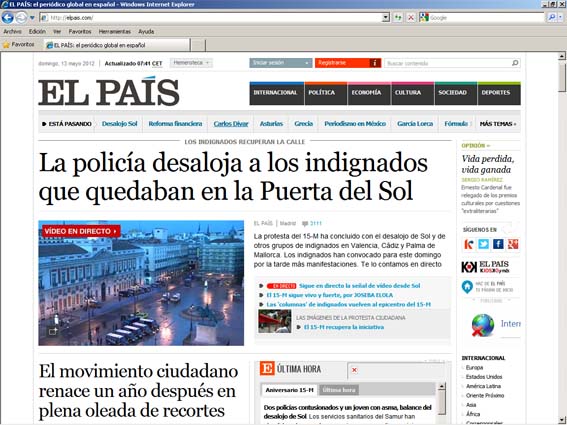Viewport: 567px width, 425px height.
Task: Open the Carlos Dívar topic
Action: tap(231, 124)
